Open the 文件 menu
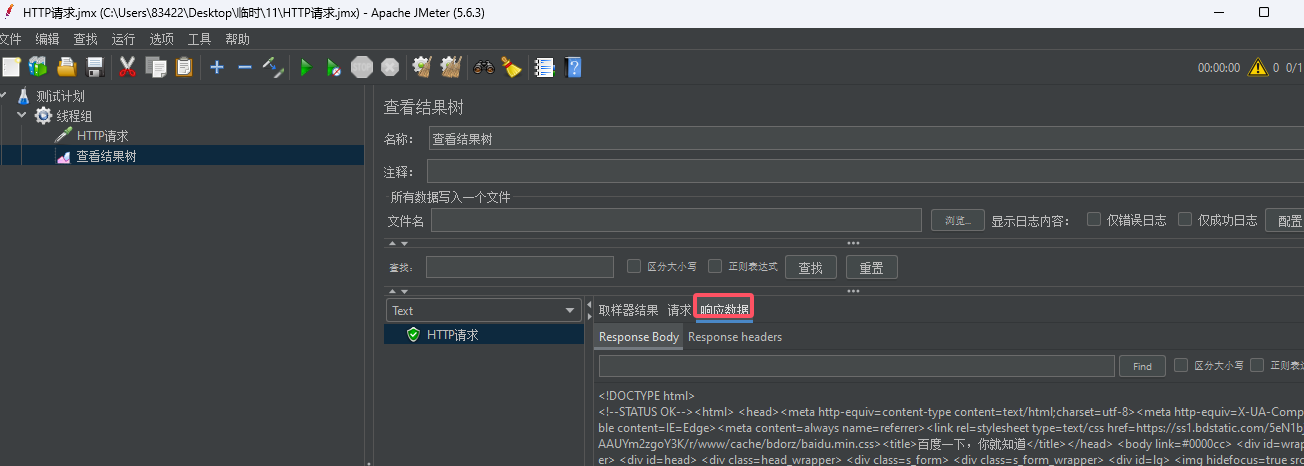The image size is (1304, 466). [11, 39]
